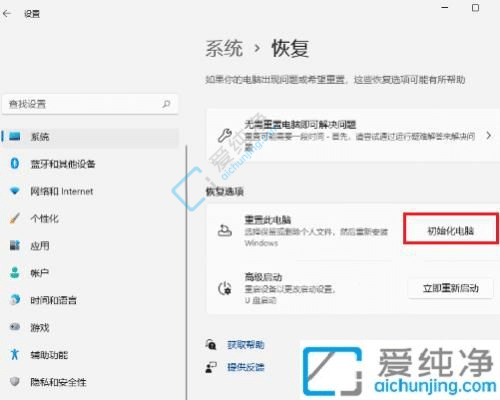Viewport: 500px width, 400px height.
Task: Click the 个性化 paintbrush icon
Action: [x=15, y=218]
